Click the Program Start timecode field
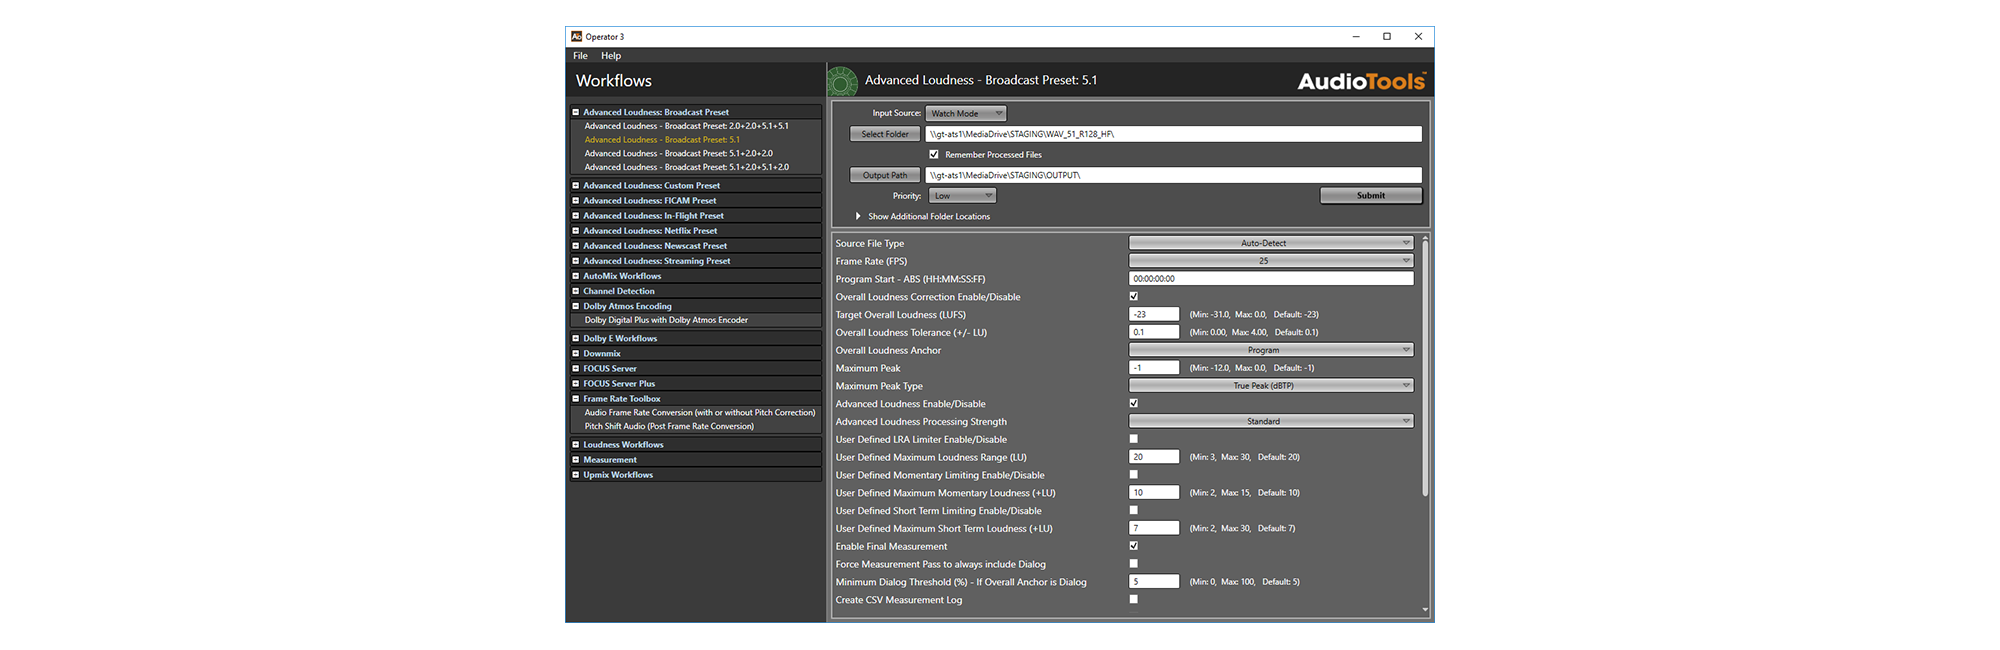The height and width of the screenshot is (650, 2000). pos(1271,279)
